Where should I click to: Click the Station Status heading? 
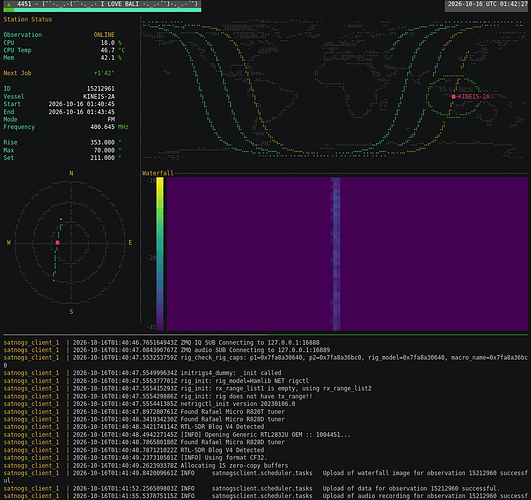point(28,19)
